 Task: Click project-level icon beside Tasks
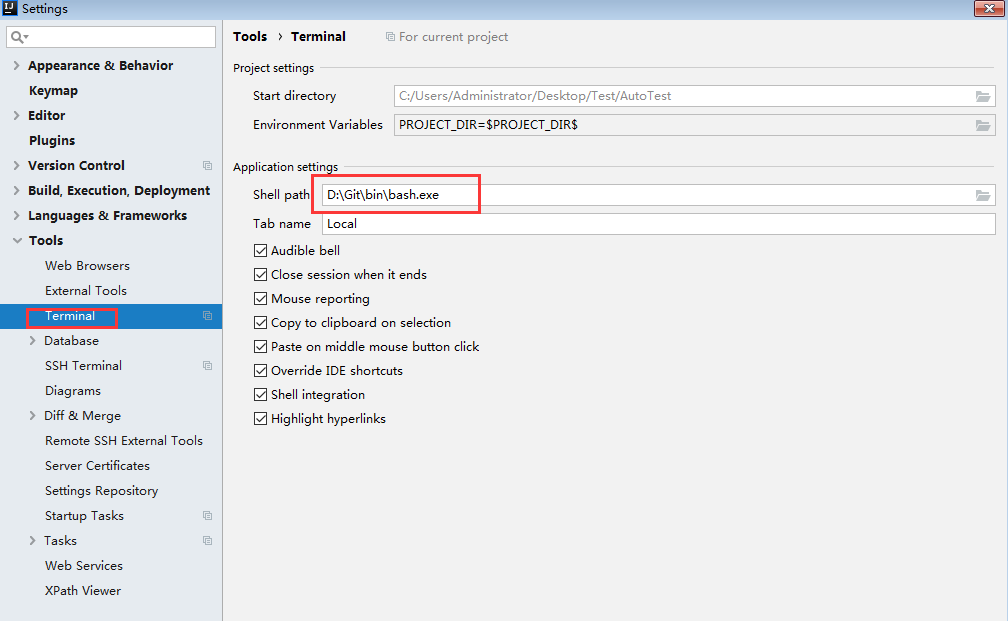pos(207,541)
